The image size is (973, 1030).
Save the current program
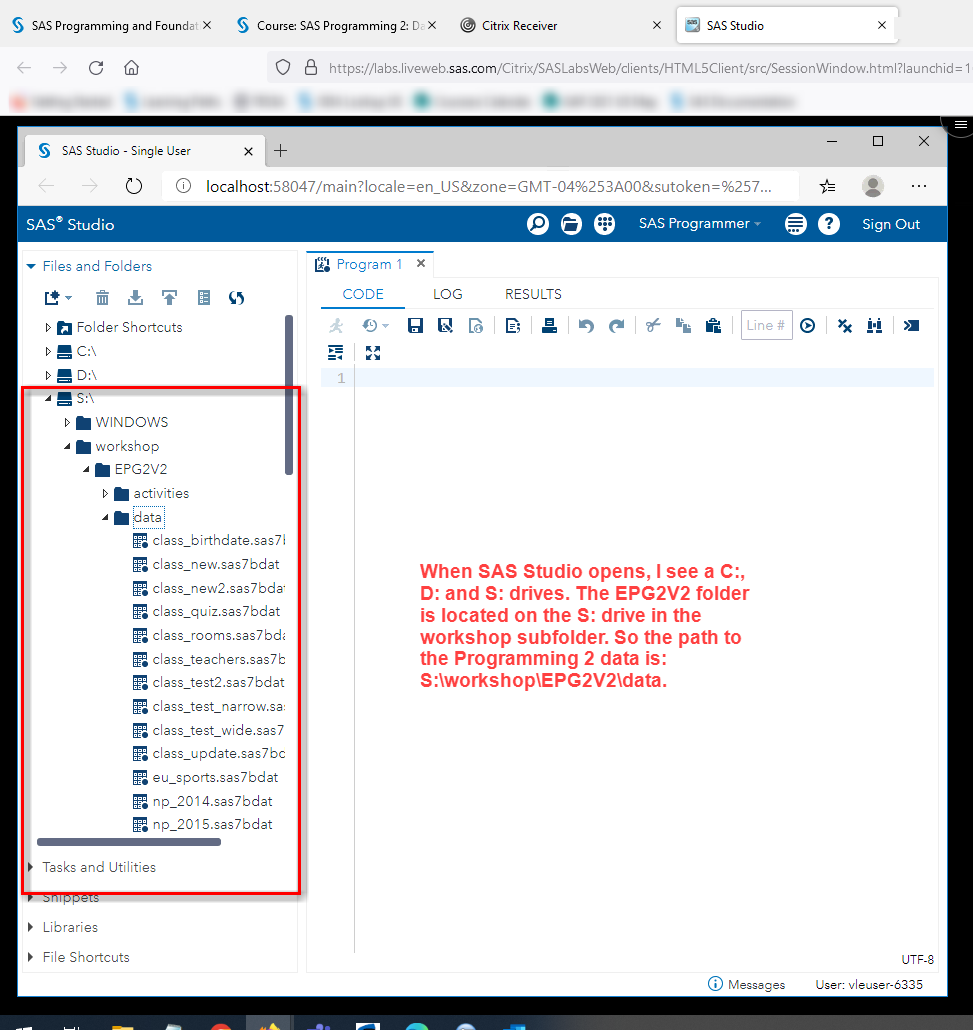click(414, 325)
